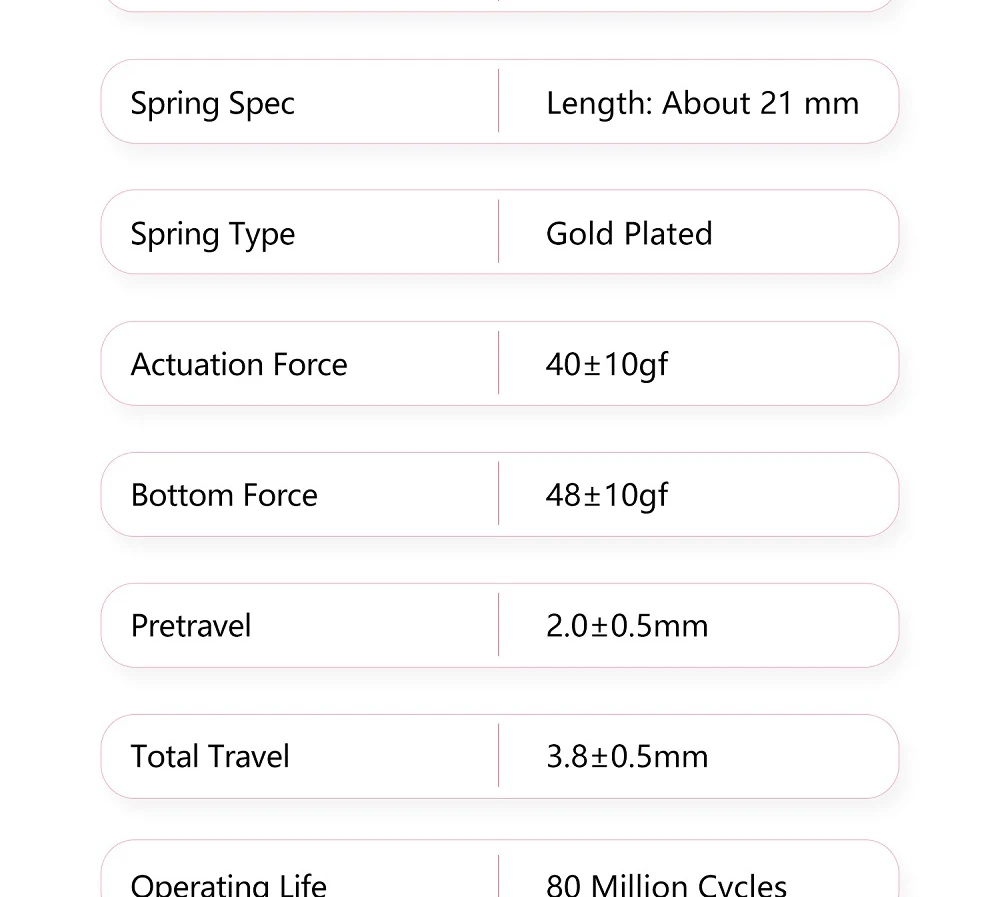Click the Pretravel label
The height and width of the screenshot is (897, 1000).
point(191,626)
